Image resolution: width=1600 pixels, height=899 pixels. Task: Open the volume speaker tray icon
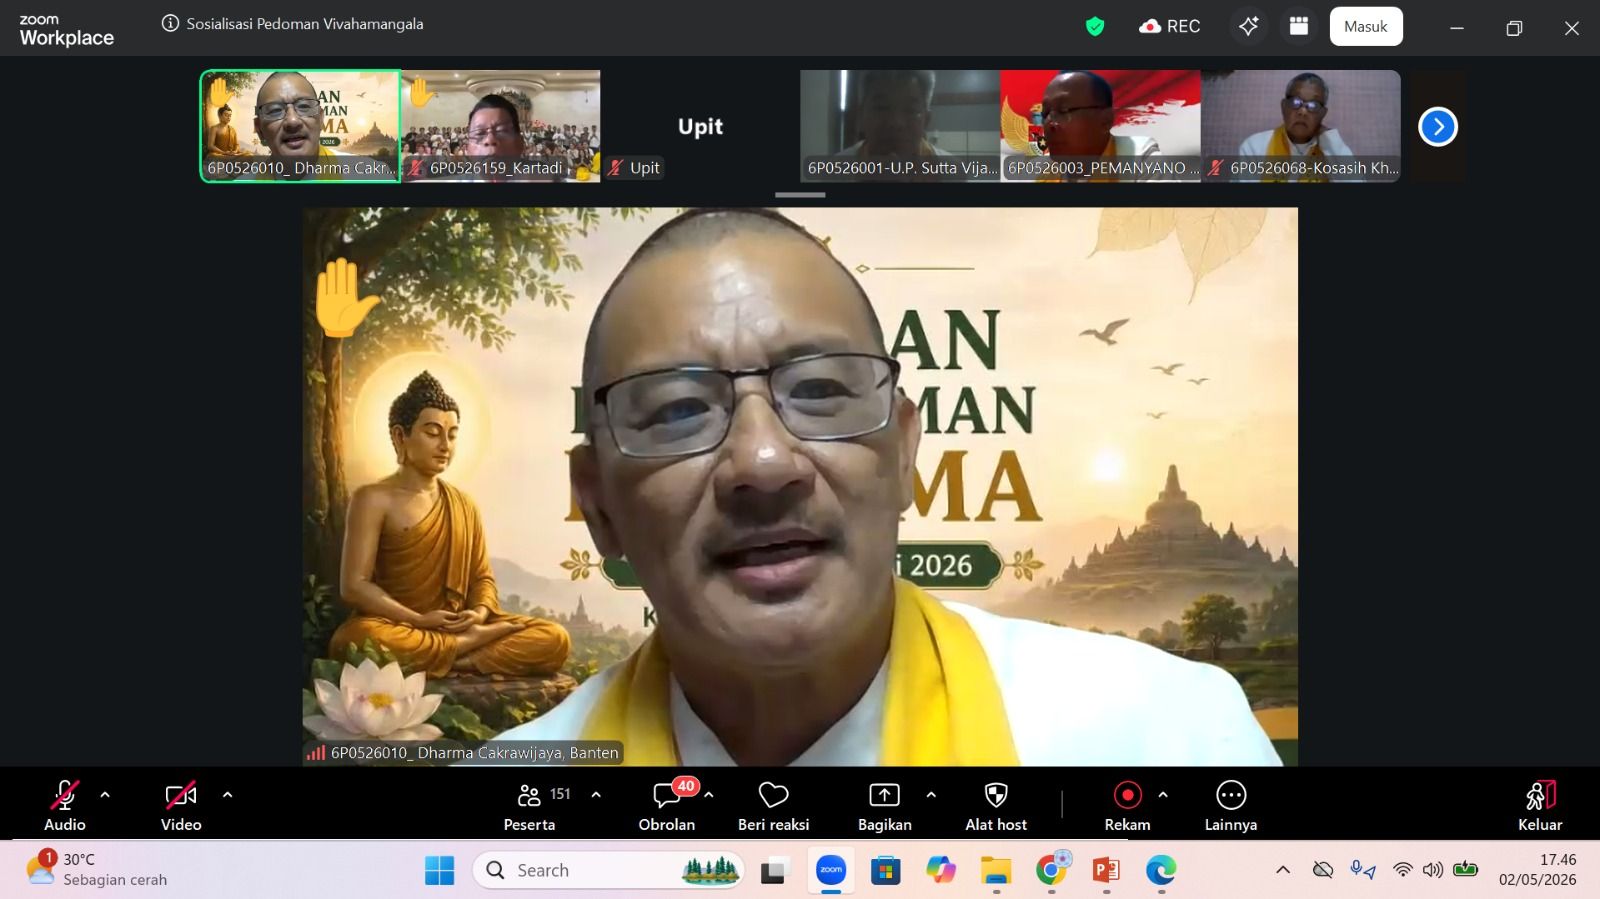(1433, 870)
